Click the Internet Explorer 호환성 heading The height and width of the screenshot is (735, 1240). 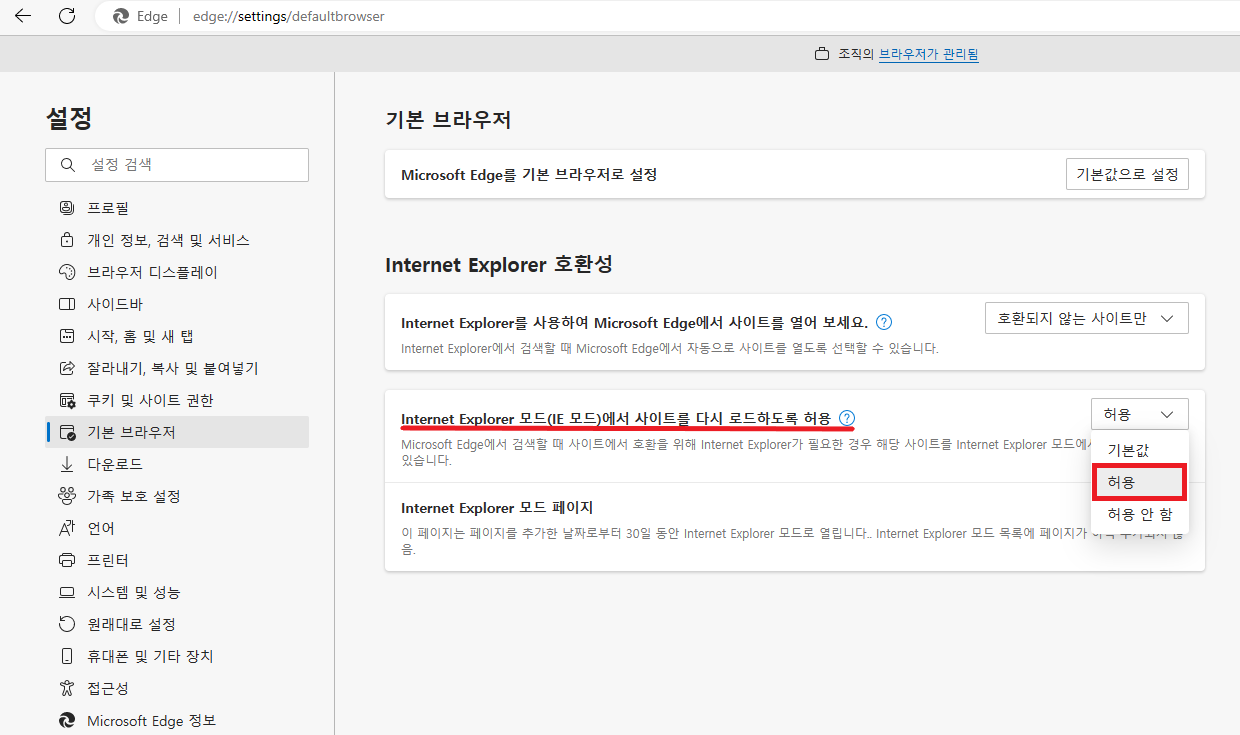tap(499, 265)
